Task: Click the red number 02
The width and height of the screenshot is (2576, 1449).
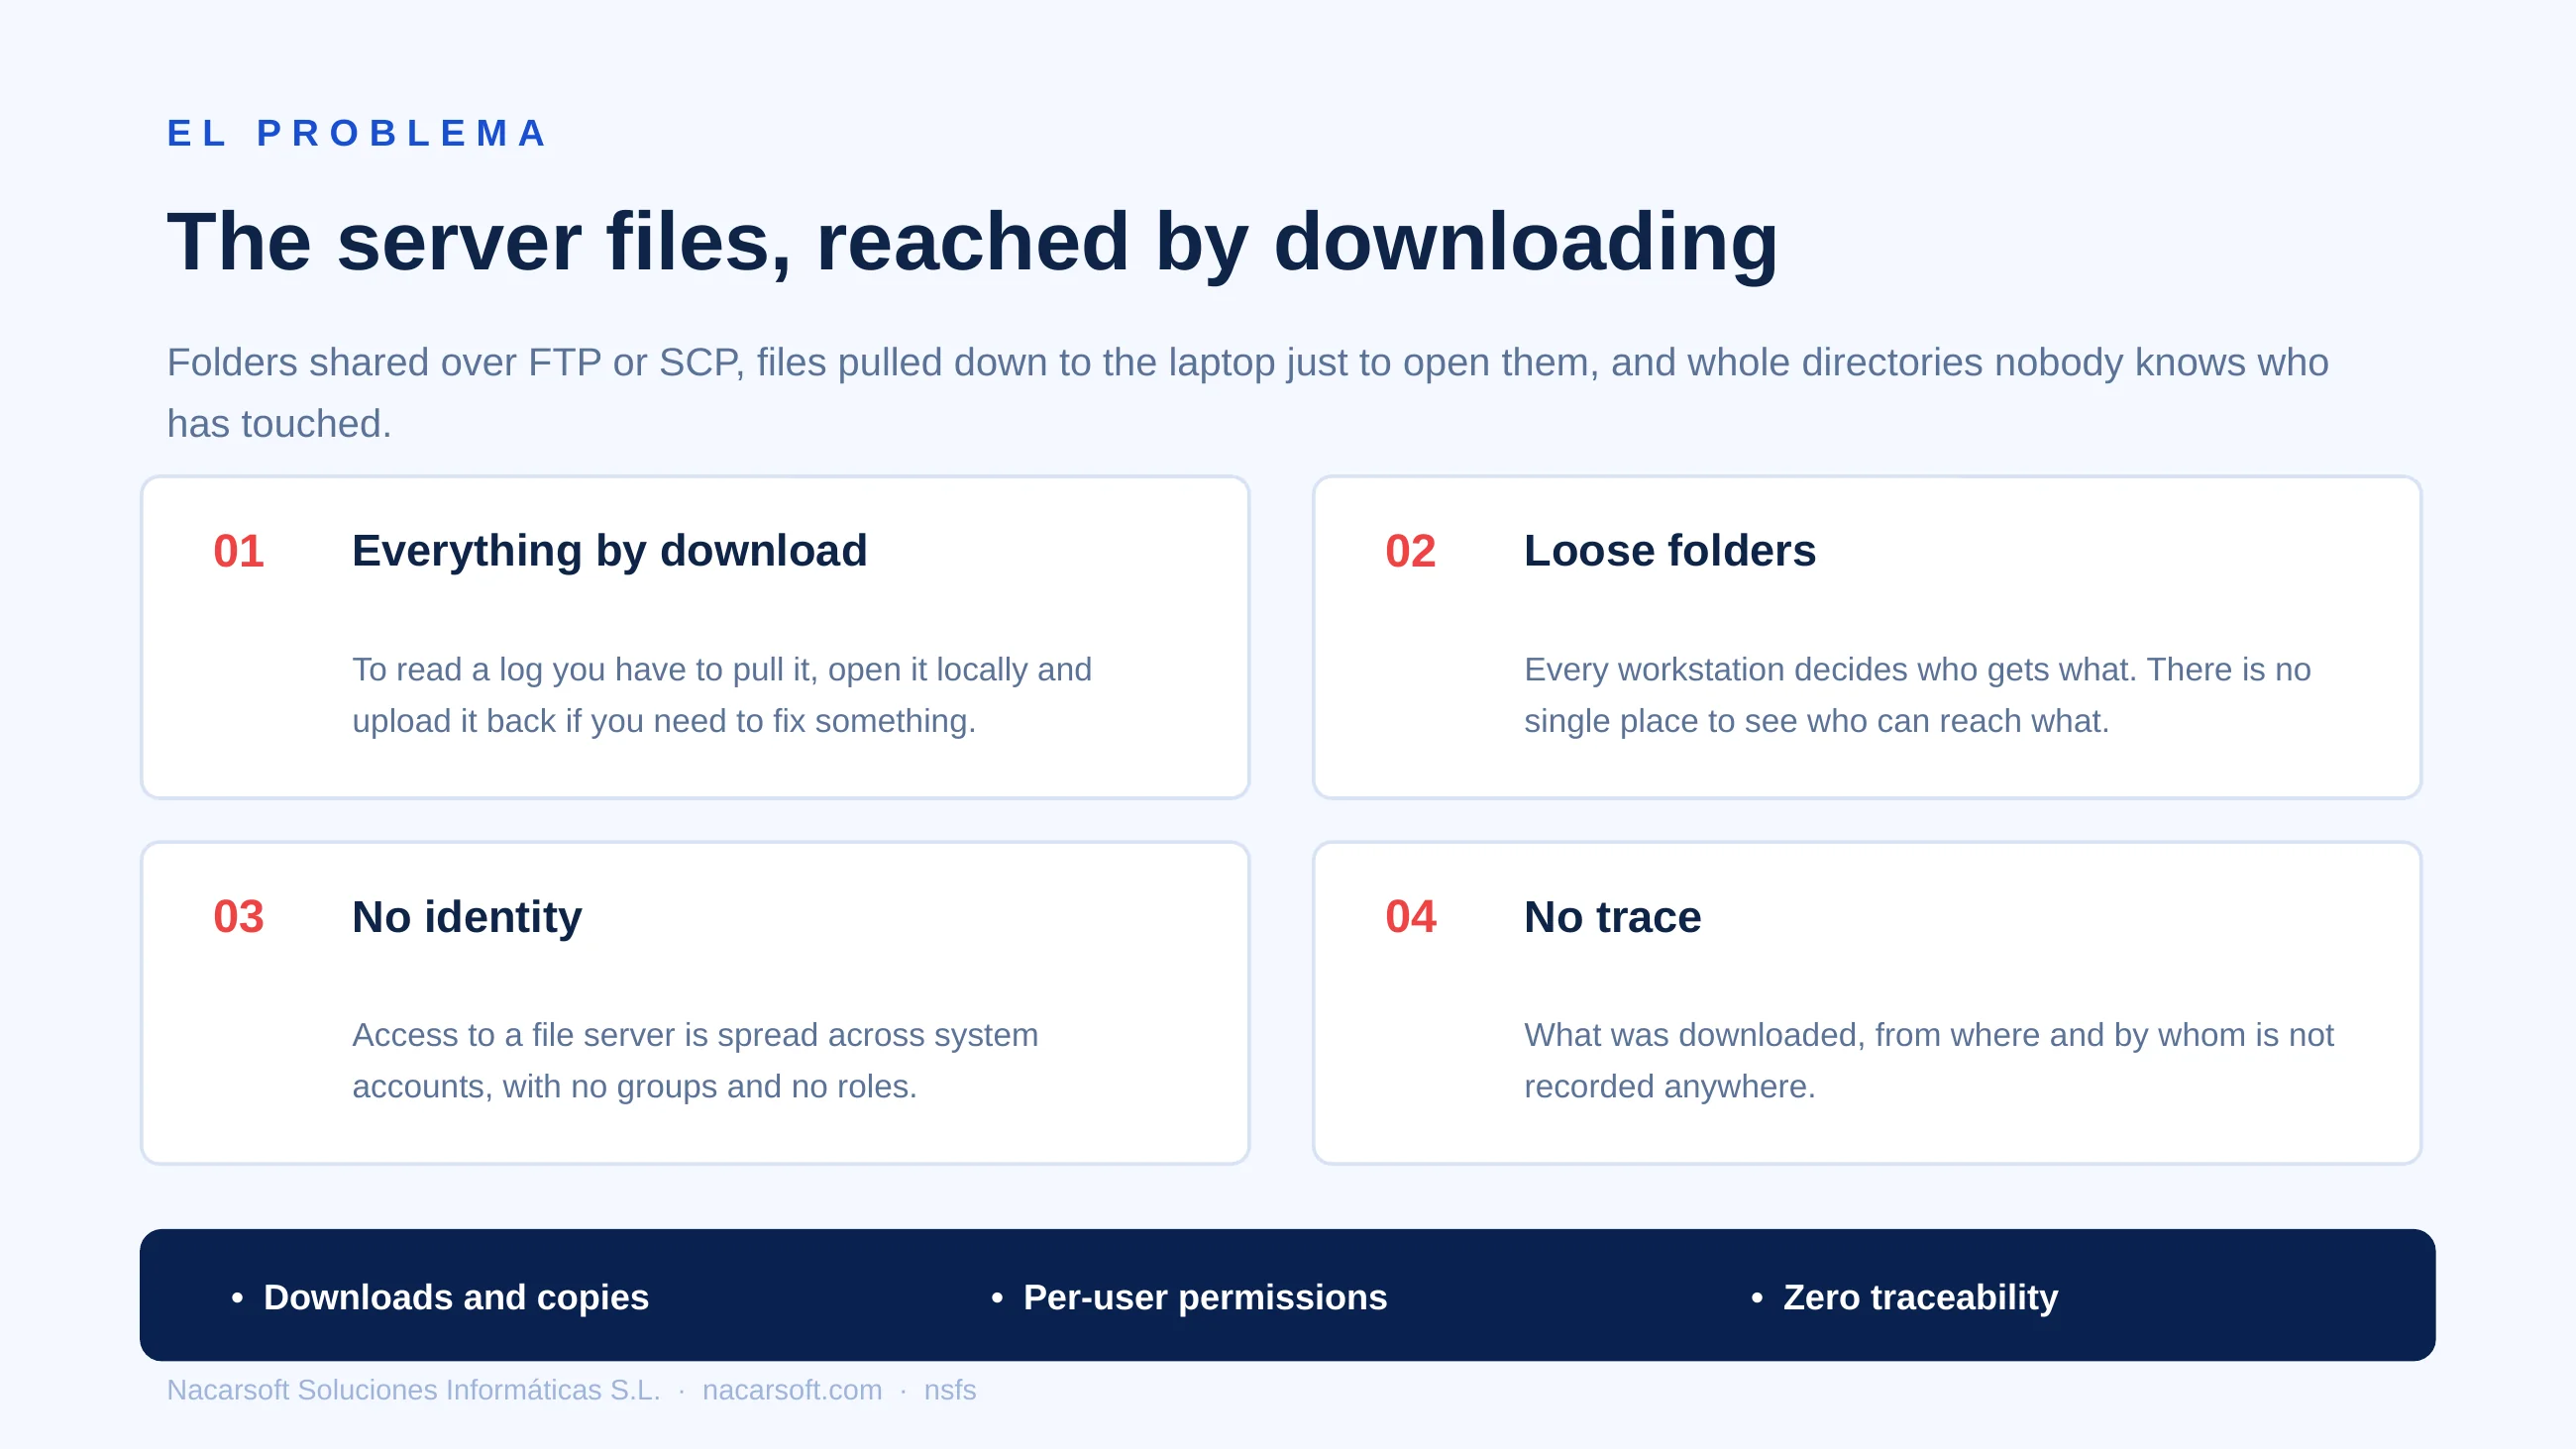Action: point(1410,551)
